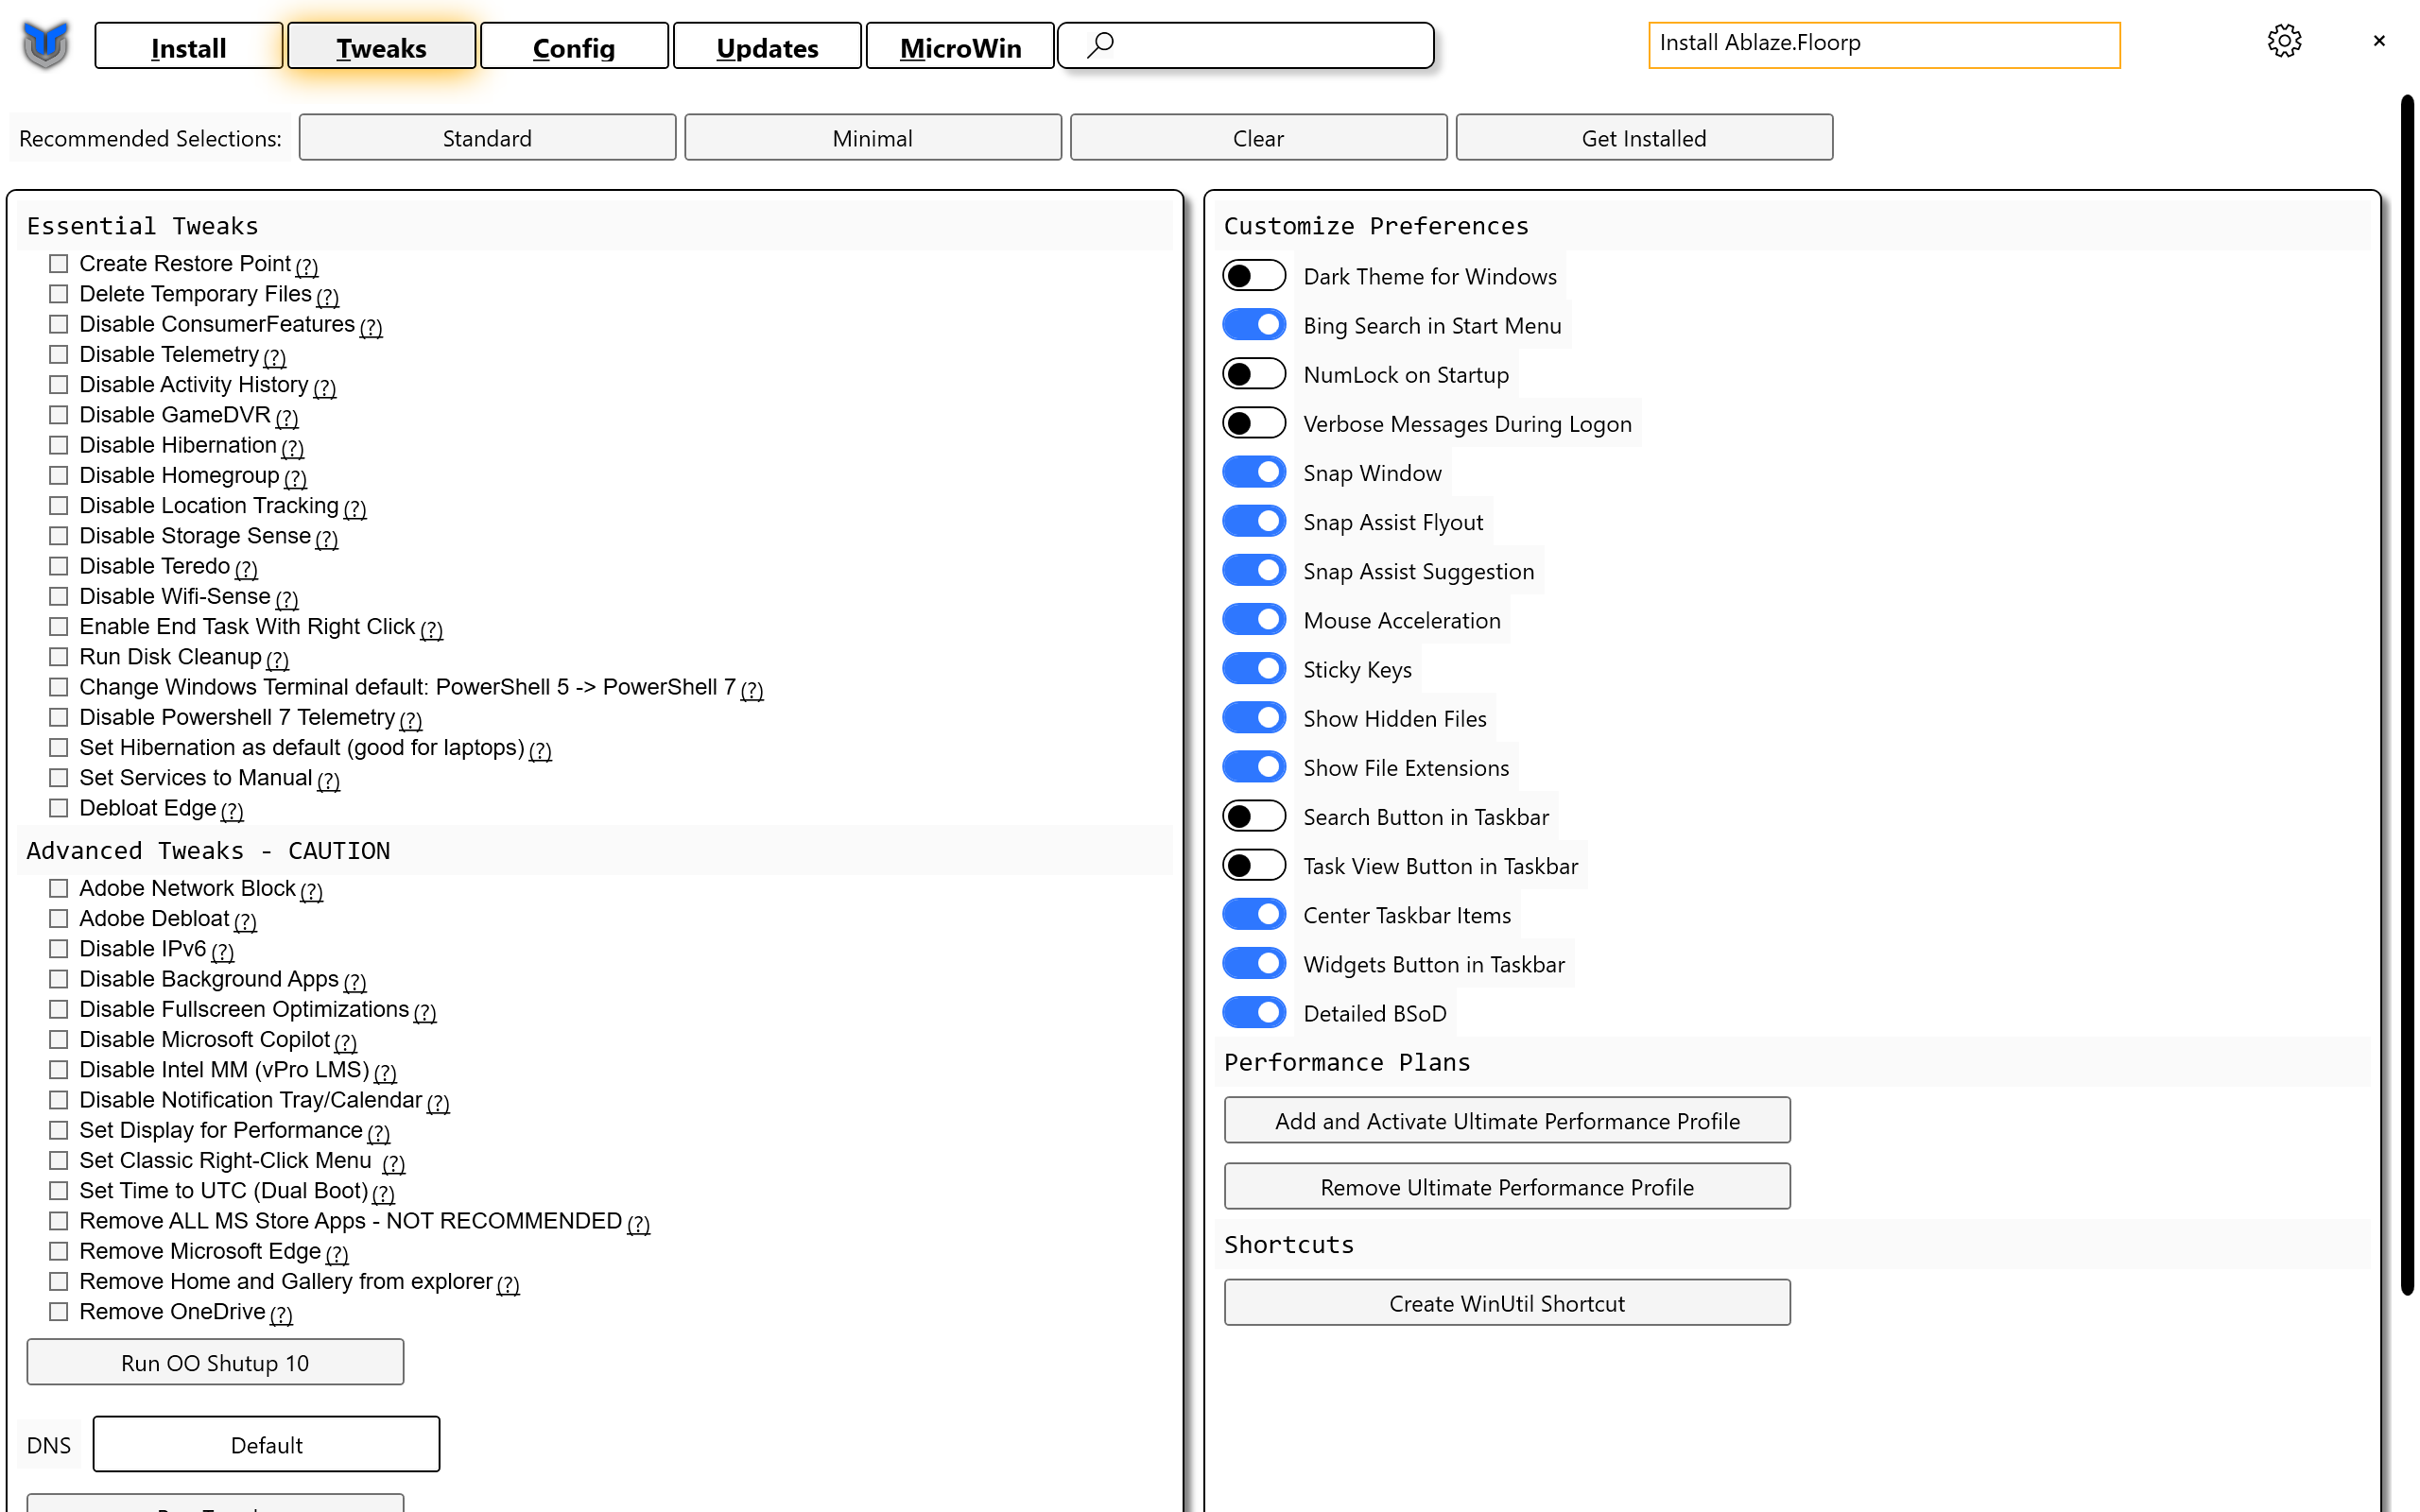
Task: Click Add and Activate Ultimate Performance Profile
Action: coord(1507,1120)
